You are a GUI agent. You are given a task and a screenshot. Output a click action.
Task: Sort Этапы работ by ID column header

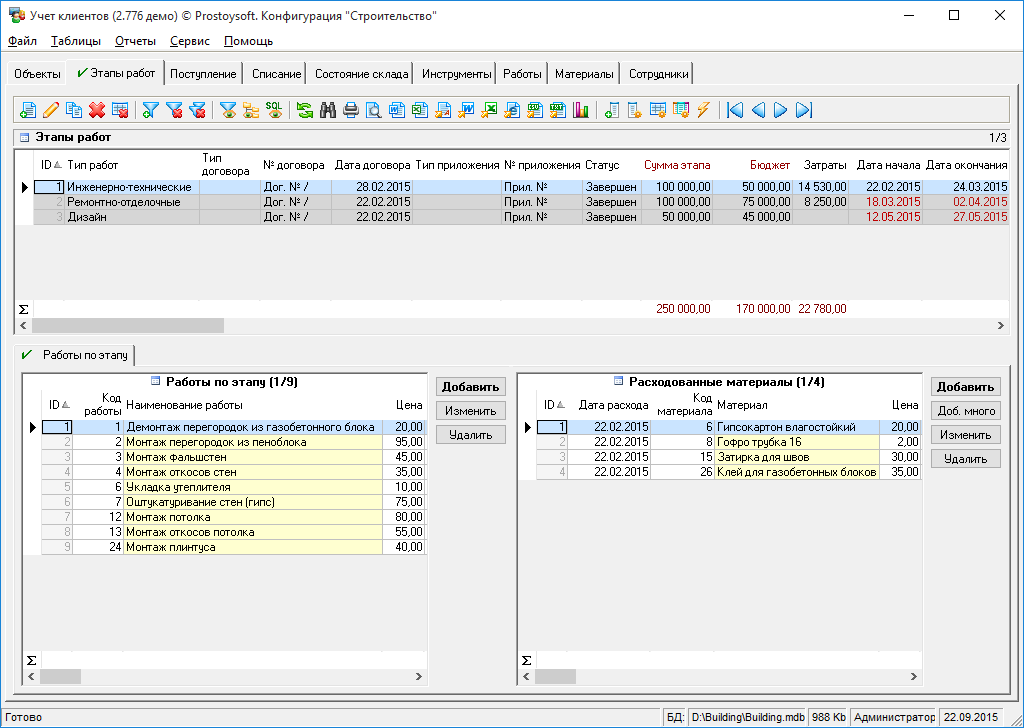pyautogui.click(x=50, y=165)
